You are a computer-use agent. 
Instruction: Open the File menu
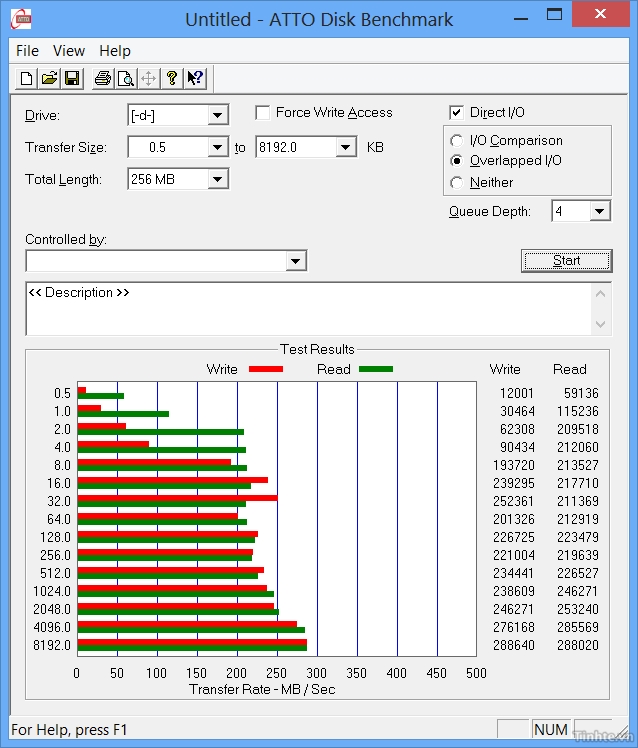(27, 51)
